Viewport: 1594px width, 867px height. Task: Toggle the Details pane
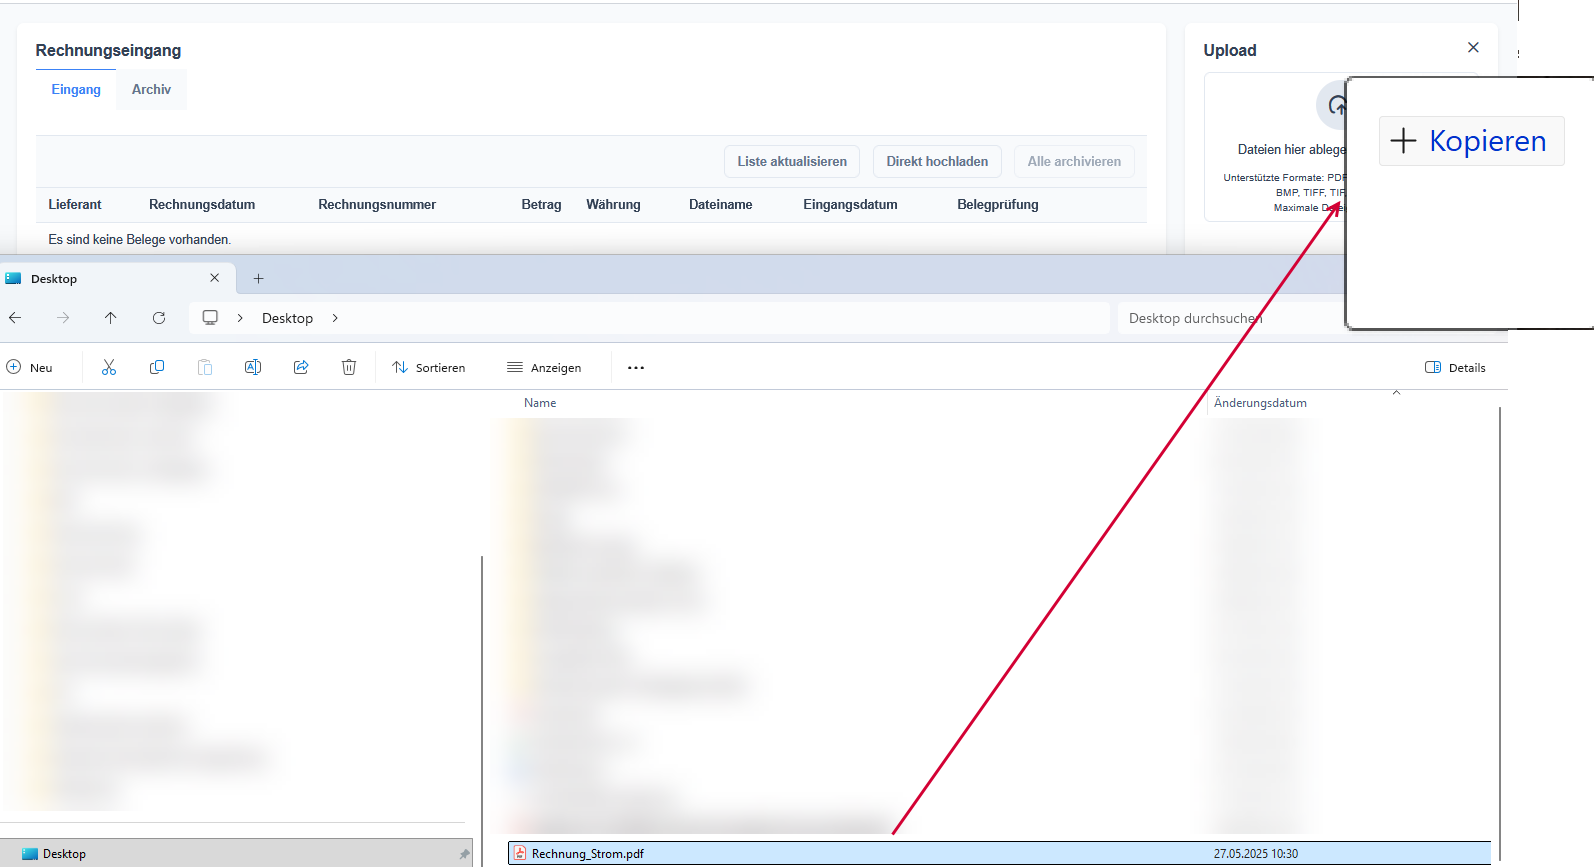[1455, 368]
